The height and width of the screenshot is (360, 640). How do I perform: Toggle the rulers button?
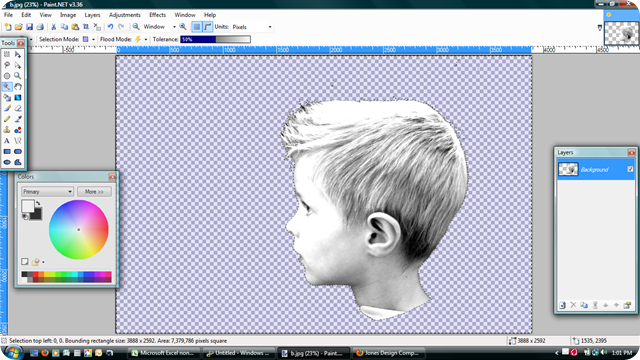(x=208, y=27)
